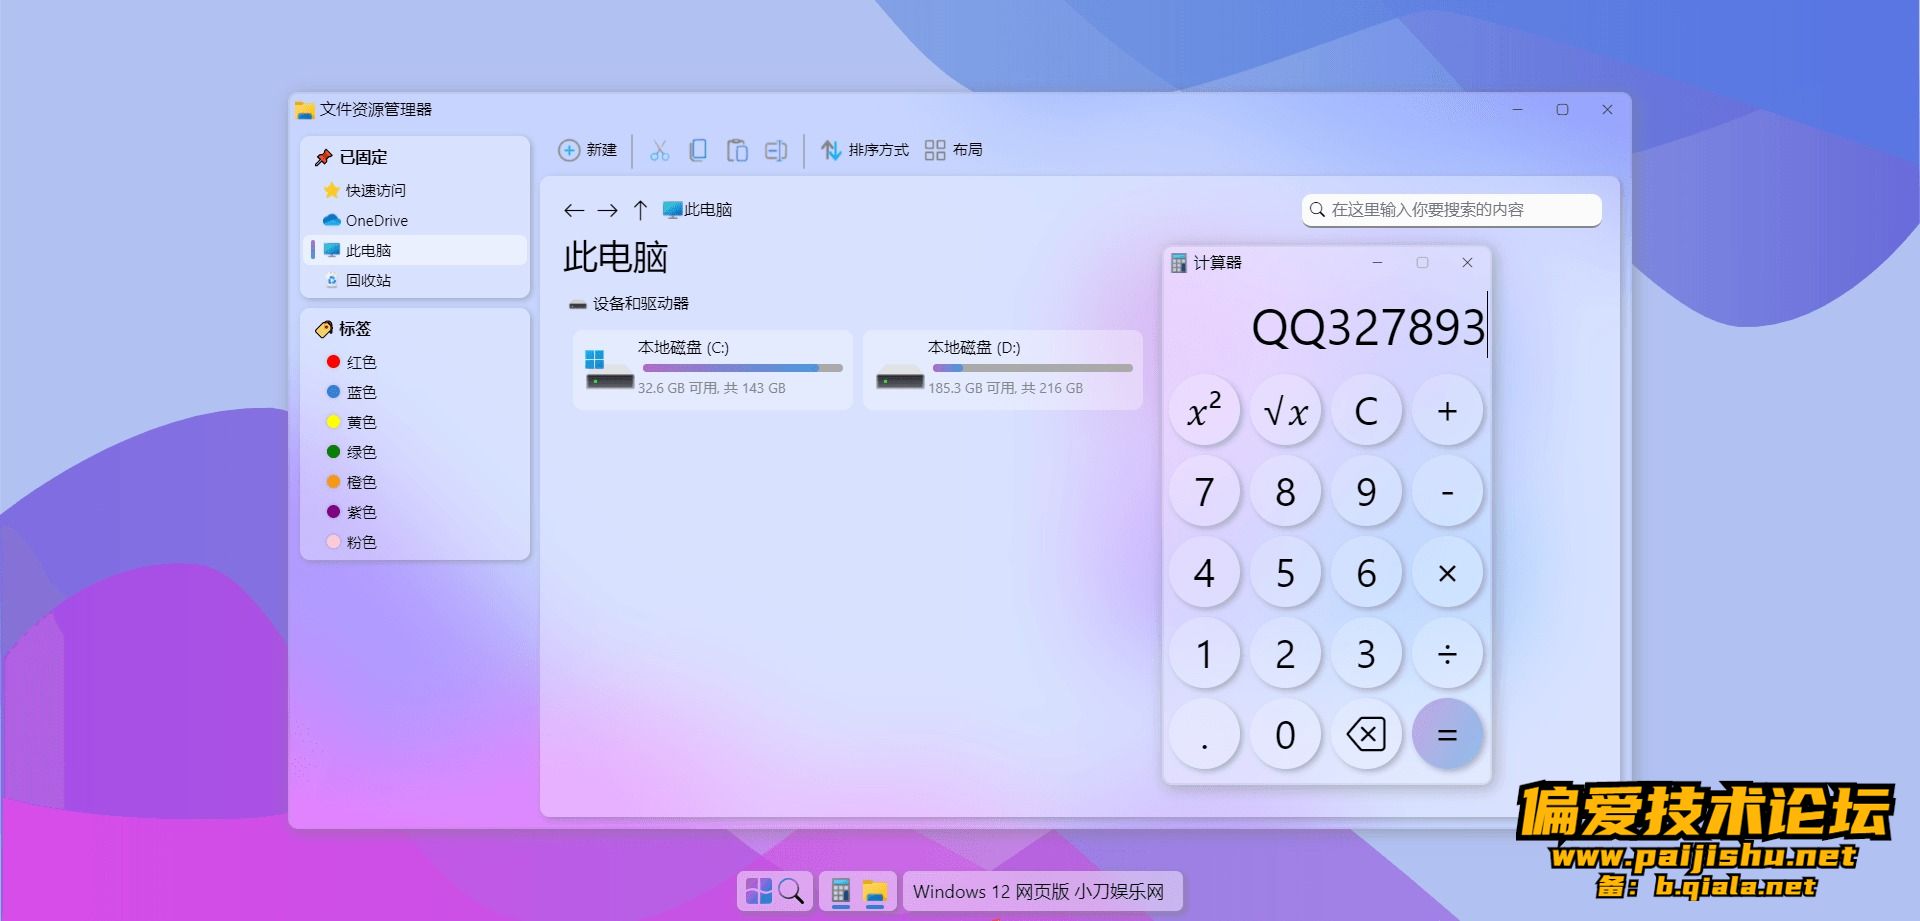
Task: Collapse Devices and drives (设备和驱动器) group
Action: pos(629,304)
